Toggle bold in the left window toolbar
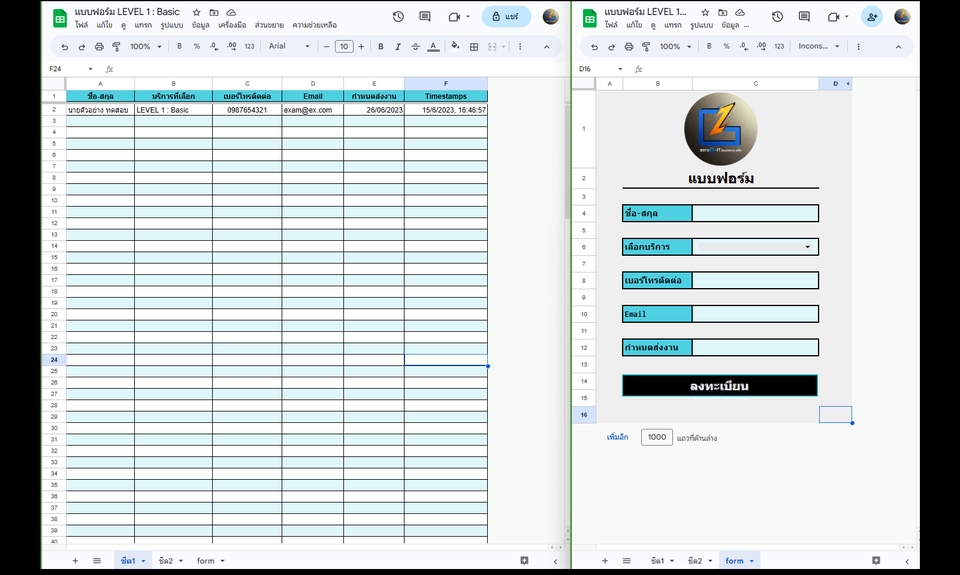This screenshot has height=575, width=960. (x=381, y=47)
